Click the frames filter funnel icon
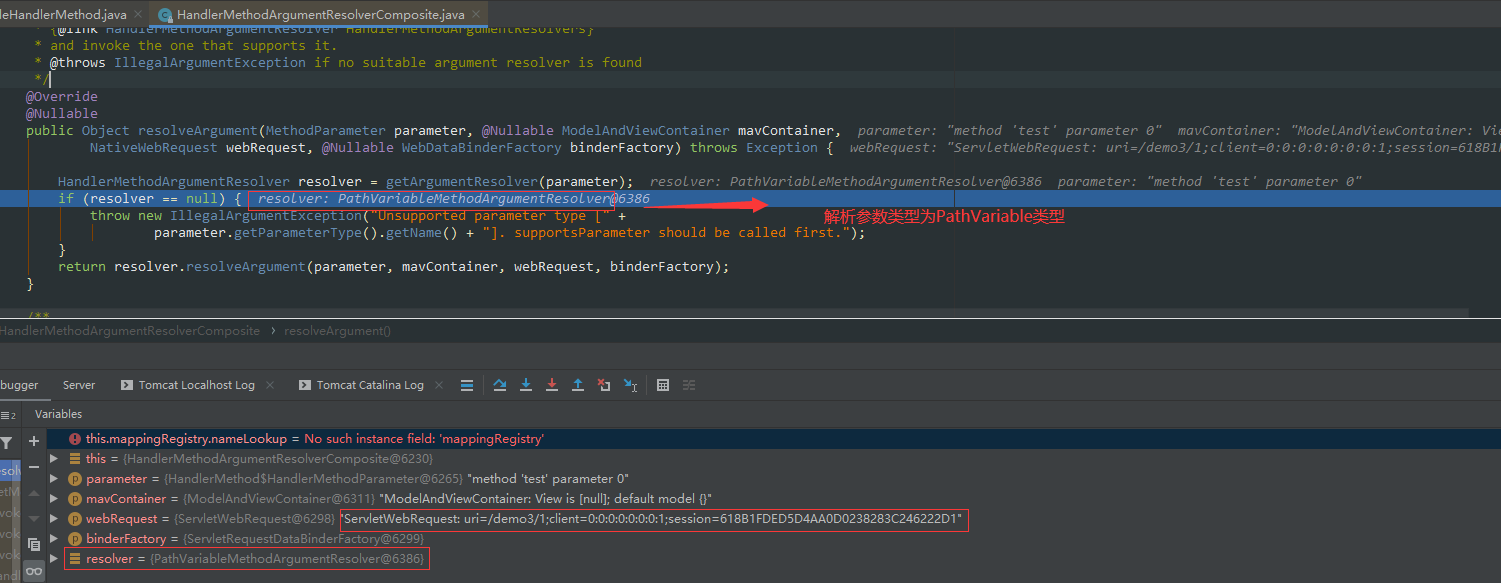 click(x=7, y=442)
